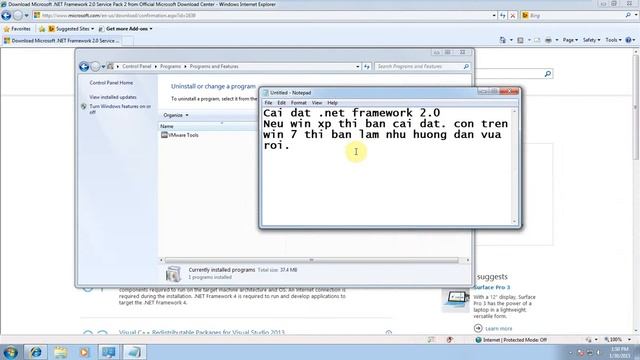Open Get more Add-ons dropdown
This screenshot has width=640, height=360.
click(125, 29)
